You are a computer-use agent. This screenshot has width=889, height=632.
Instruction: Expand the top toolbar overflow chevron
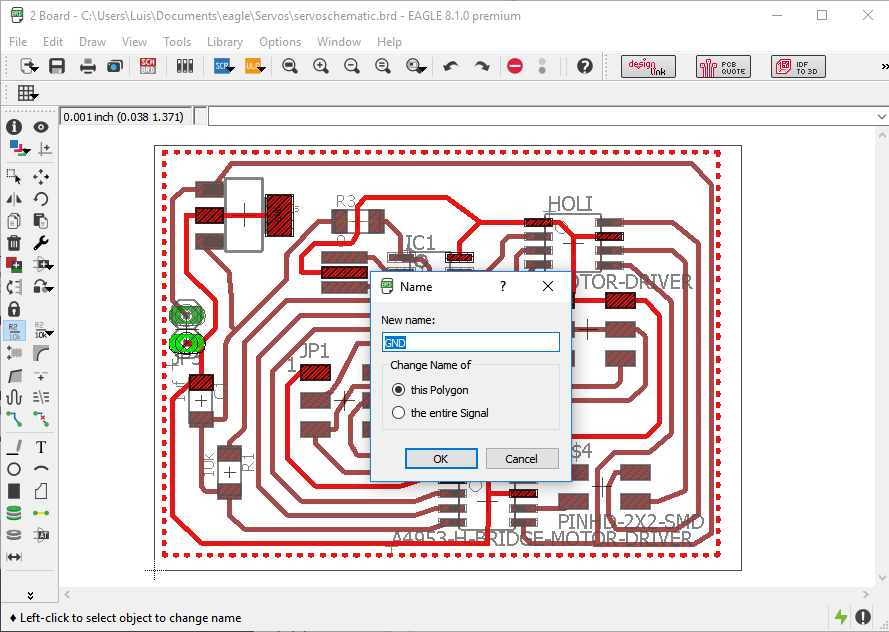884,66
